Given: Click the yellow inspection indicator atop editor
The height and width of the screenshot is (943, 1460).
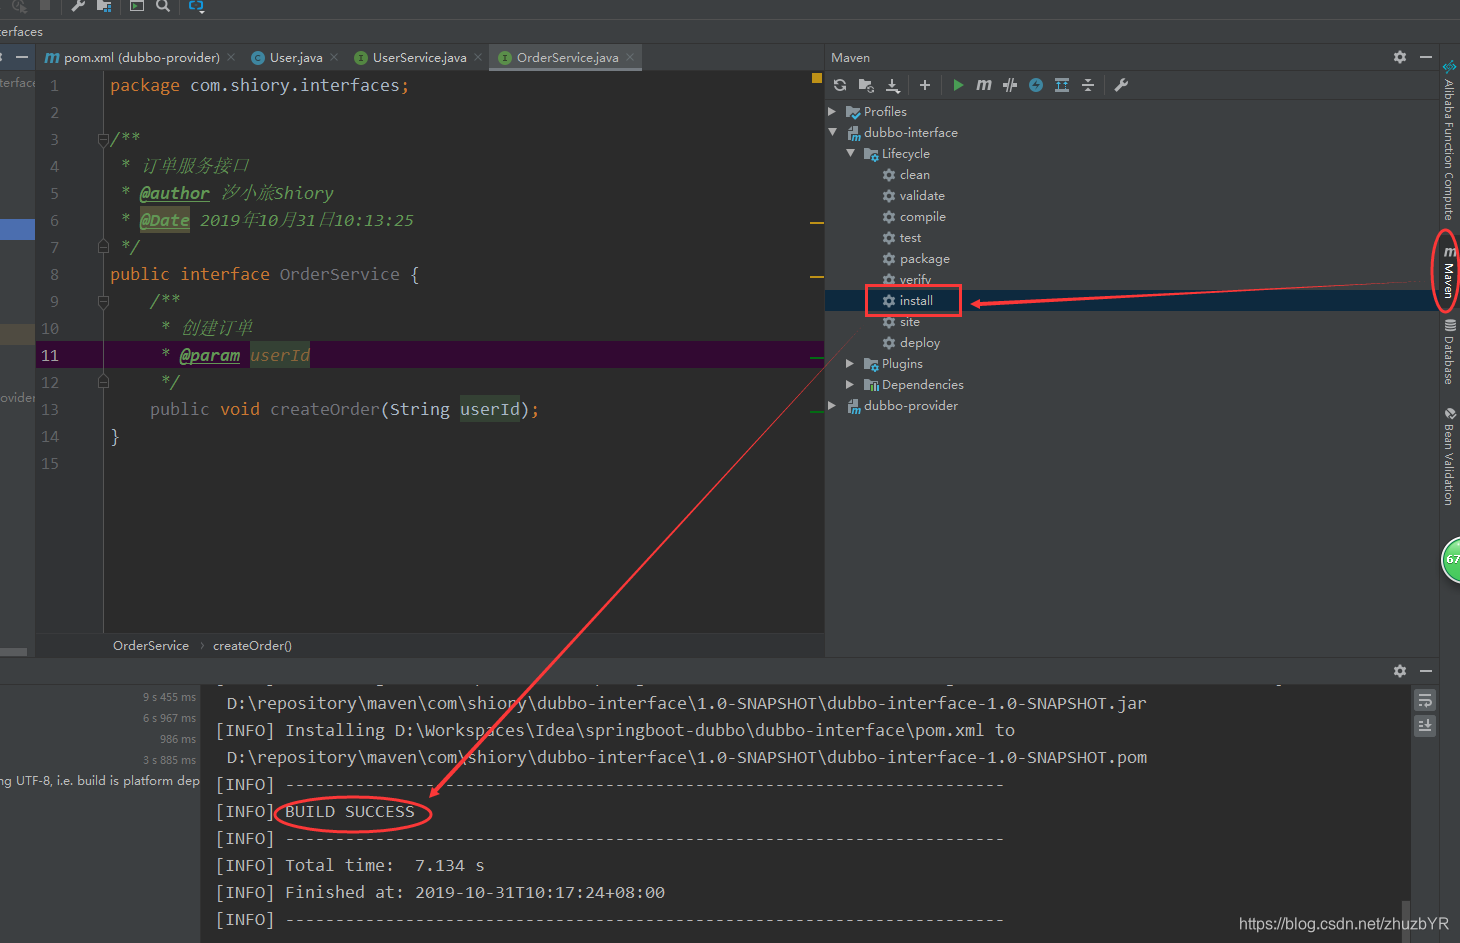Looking at the screenshot, I should 817,77.
